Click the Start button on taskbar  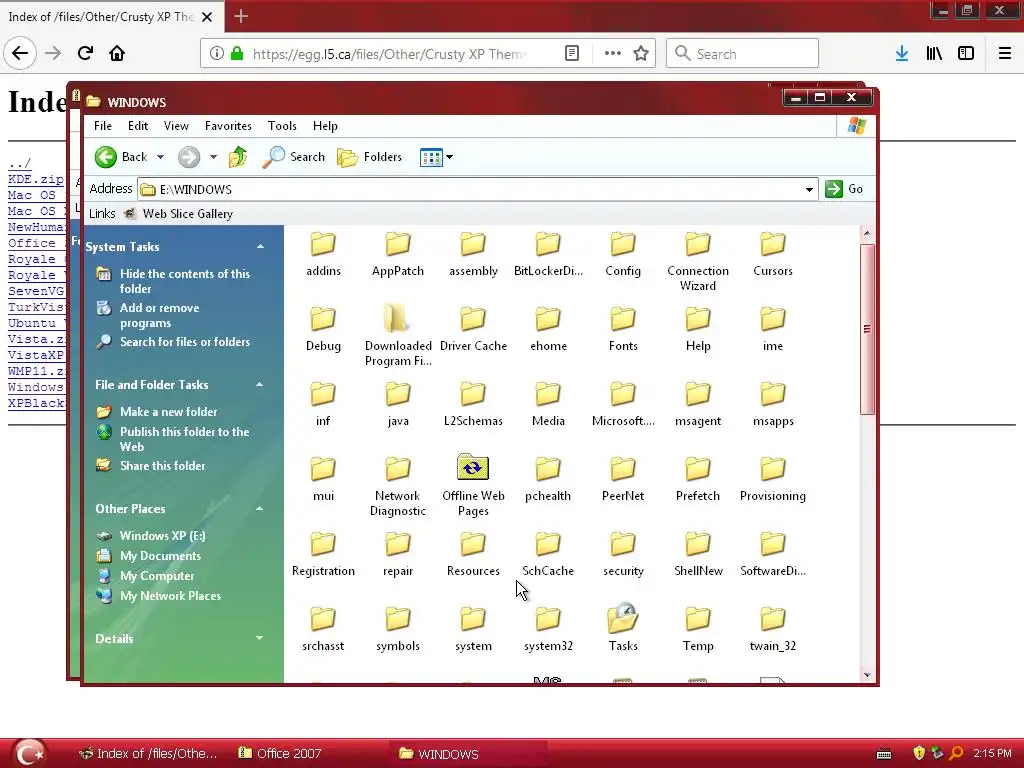(x=29, y=753)
